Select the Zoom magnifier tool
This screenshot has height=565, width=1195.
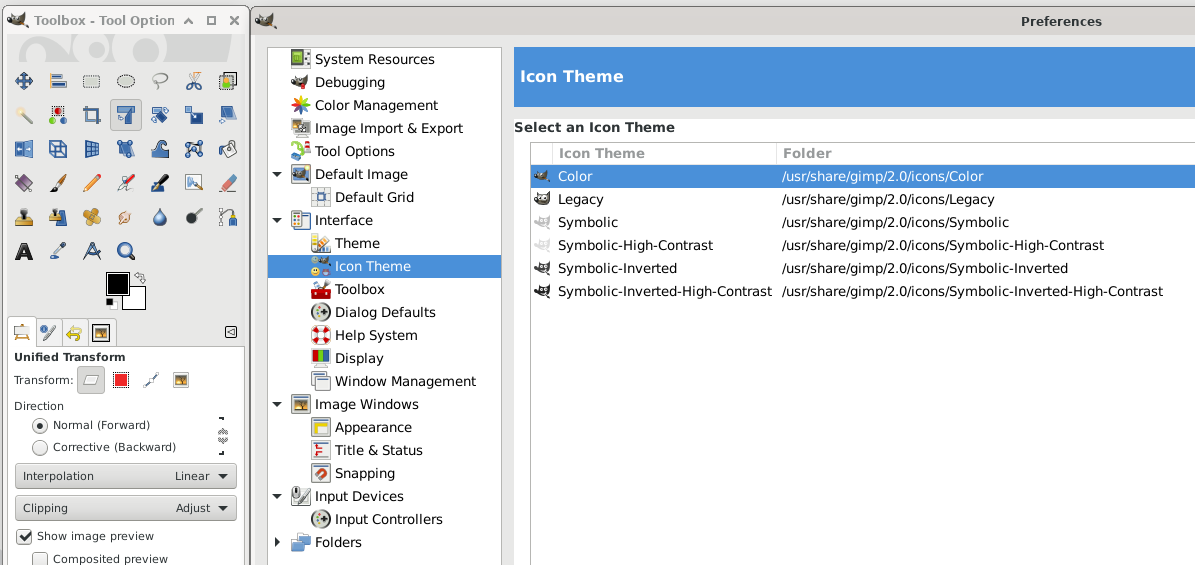click(126, 251)
